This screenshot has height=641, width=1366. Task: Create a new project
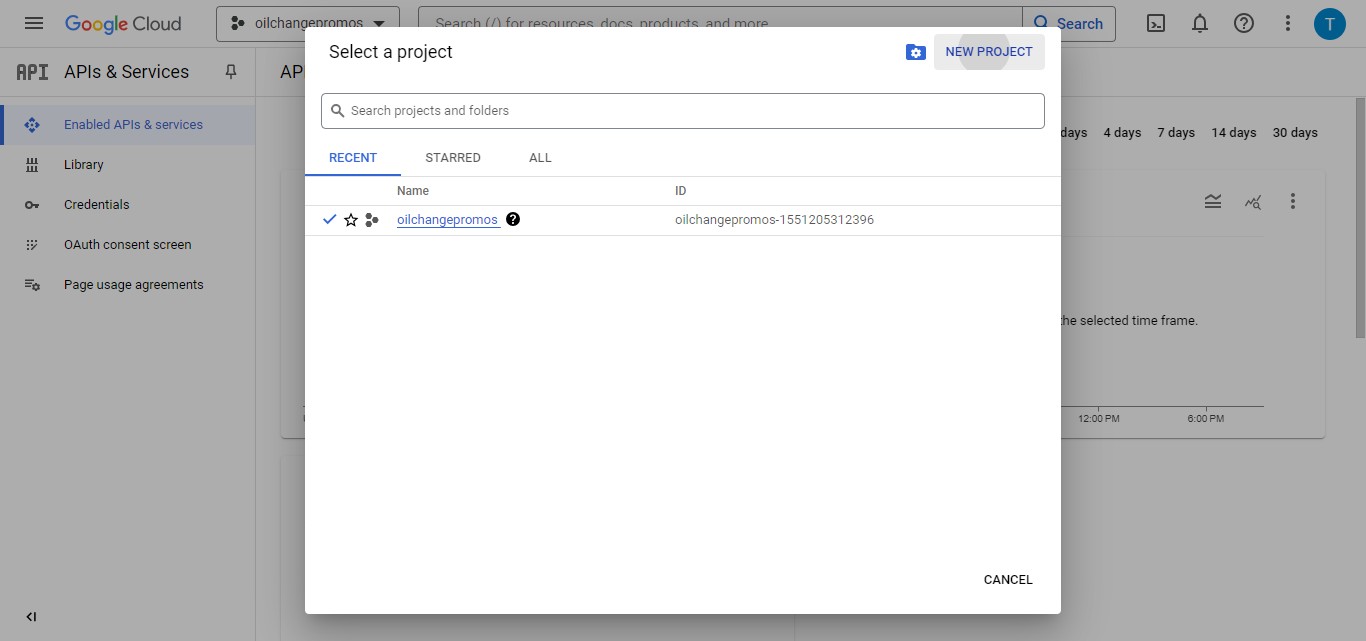pos(989,51)
